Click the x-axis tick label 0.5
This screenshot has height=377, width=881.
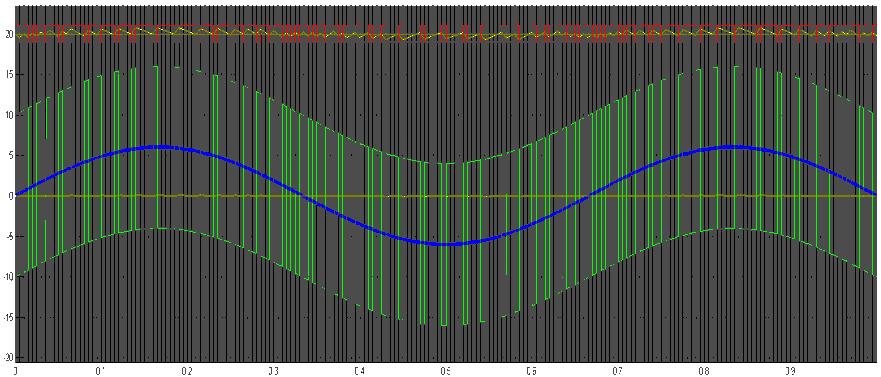click(x=446, y=371)
